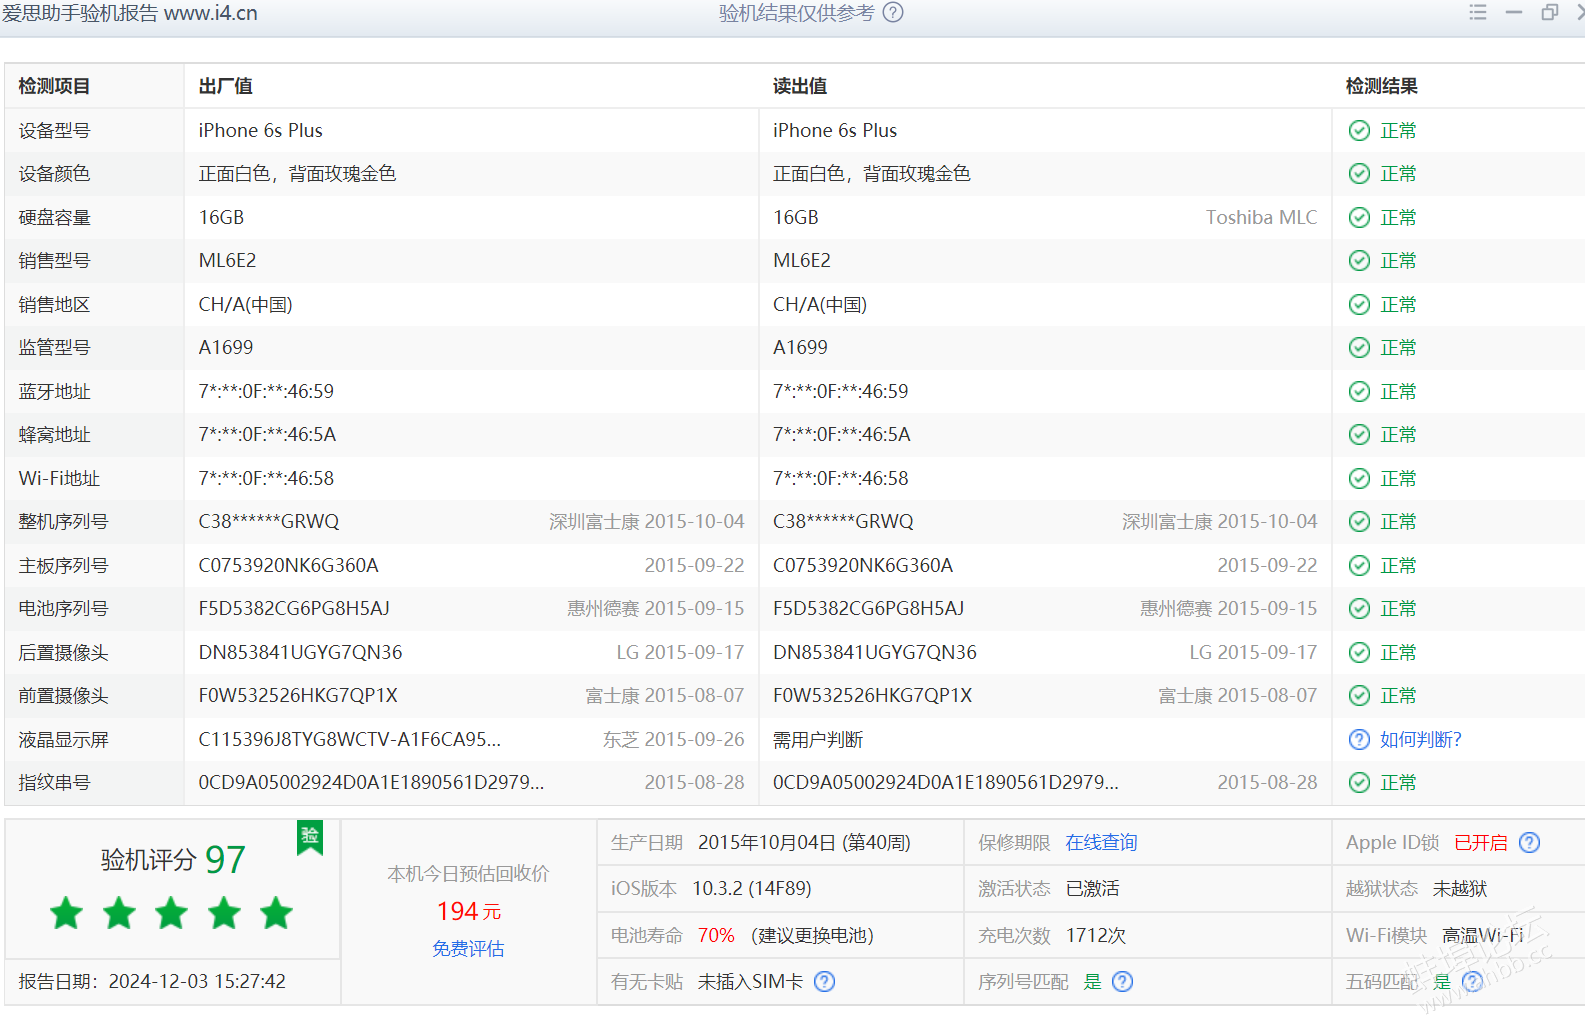This screenshot has height=1030, width=1585.
Task: Restore the report window size
Action: click(x=1550, y=12)
